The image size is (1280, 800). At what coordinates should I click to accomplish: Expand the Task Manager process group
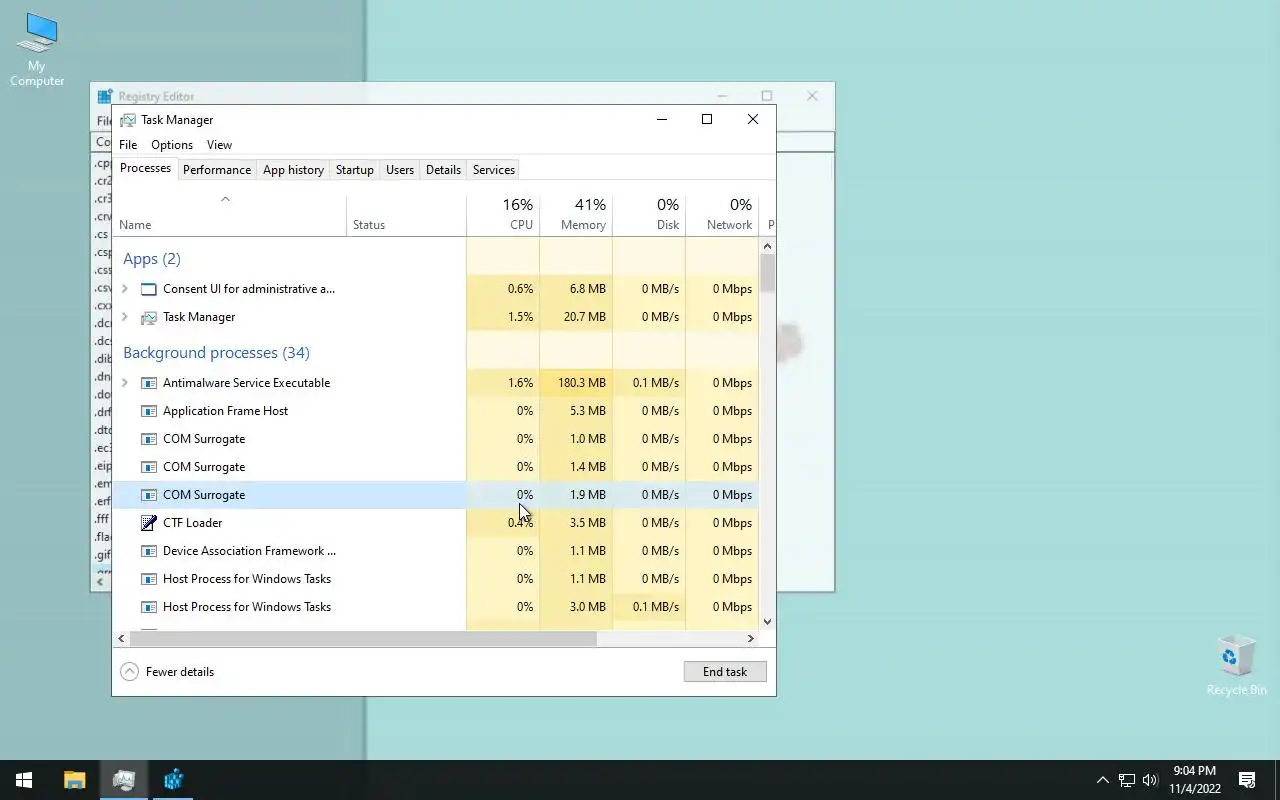click(125, 317)
